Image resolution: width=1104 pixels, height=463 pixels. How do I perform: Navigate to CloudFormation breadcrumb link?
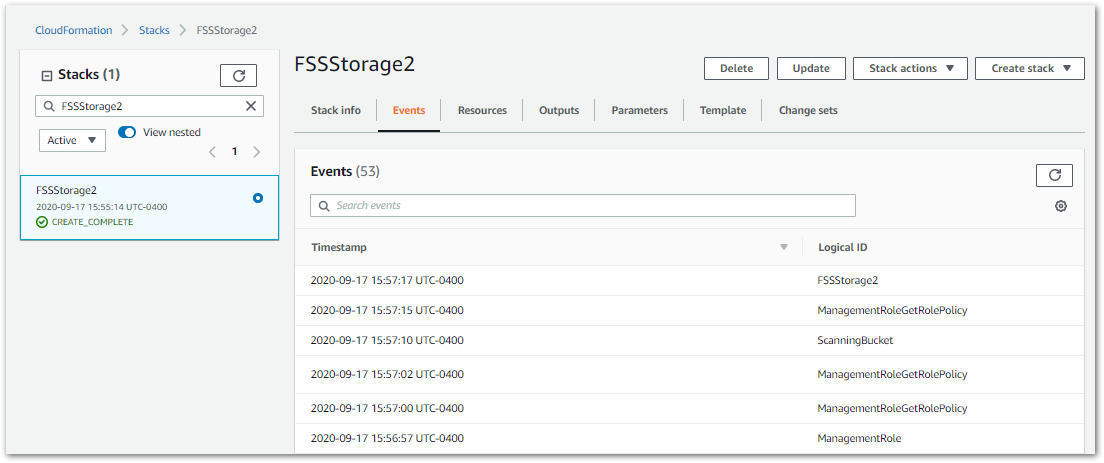(71, 30)
